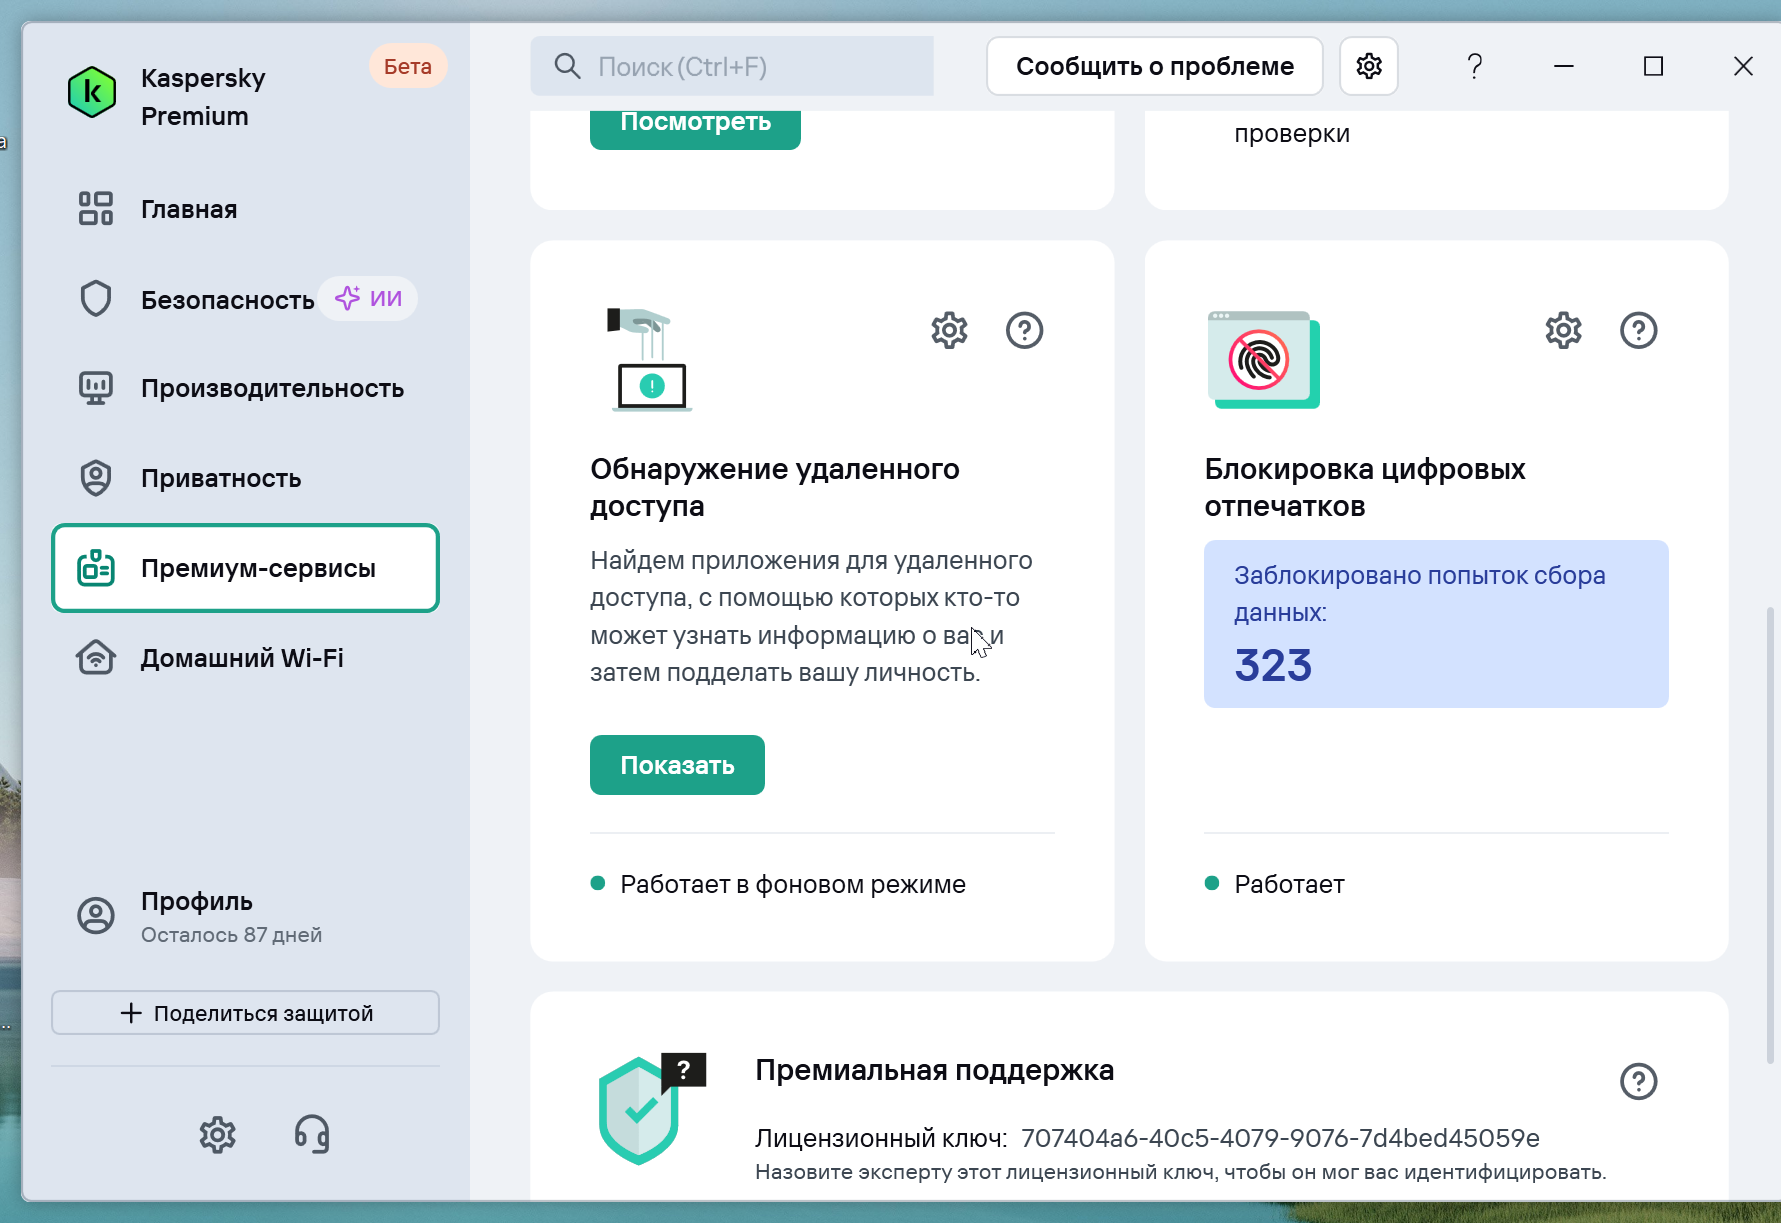Open settings gear in the top bar
Screen dimensions: 1781x1223
(1369, 66)
